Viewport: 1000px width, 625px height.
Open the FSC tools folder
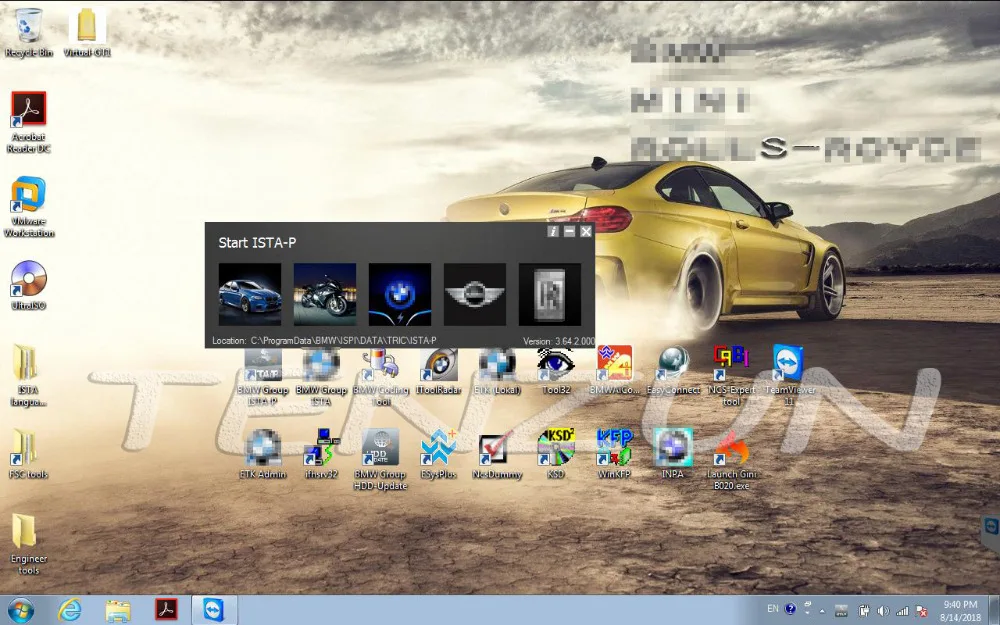click(x=28, y=454)
